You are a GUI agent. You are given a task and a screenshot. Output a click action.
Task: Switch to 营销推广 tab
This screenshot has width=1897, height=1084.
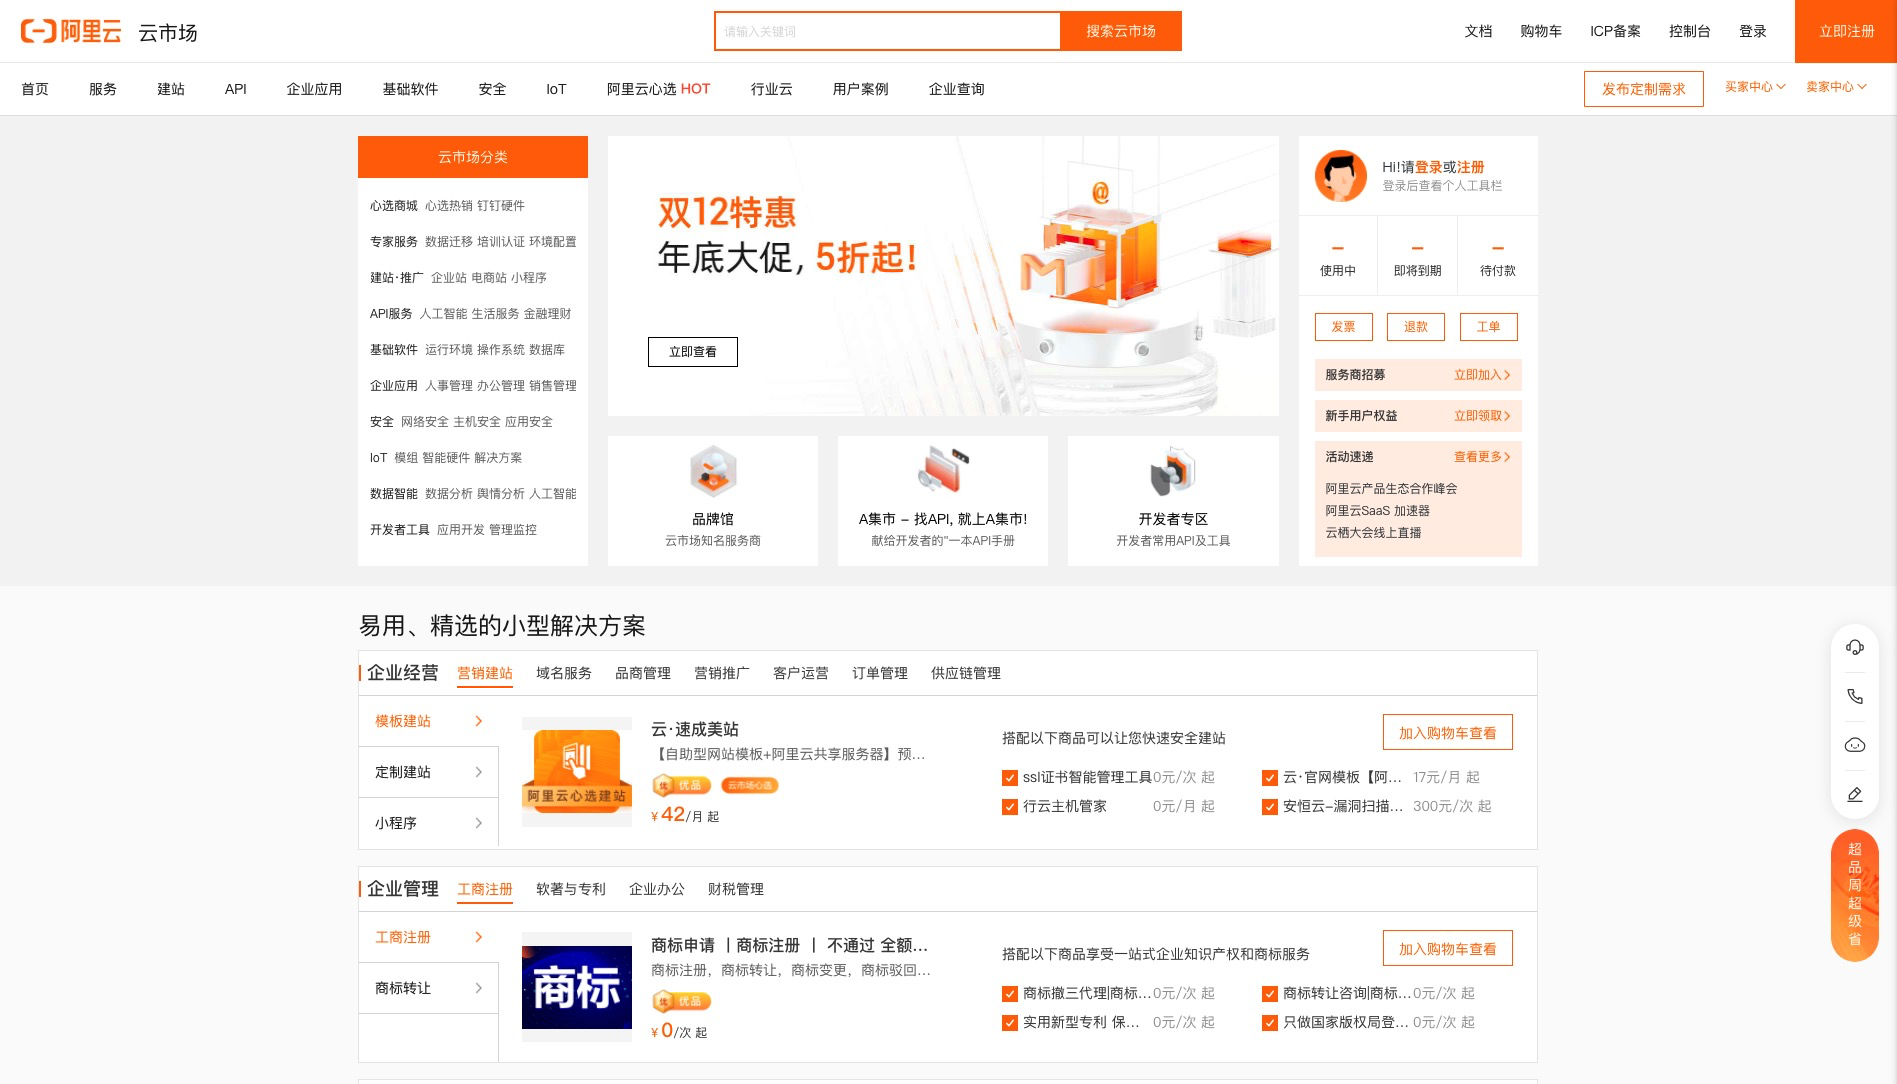tap(722, 673)
